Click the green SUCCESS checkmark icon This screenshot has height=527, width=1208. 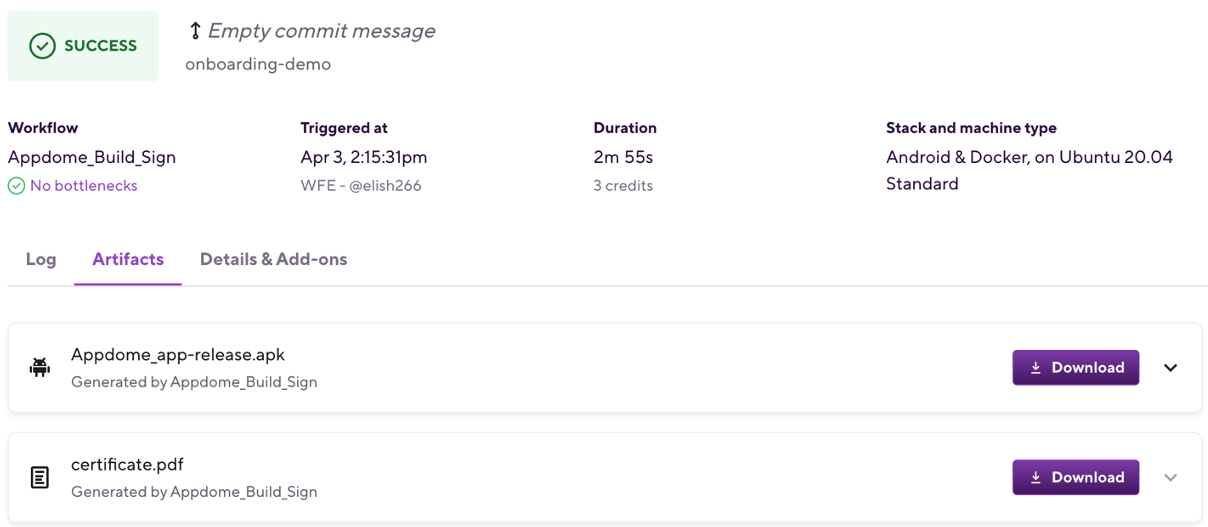click(x=42, y=46)
